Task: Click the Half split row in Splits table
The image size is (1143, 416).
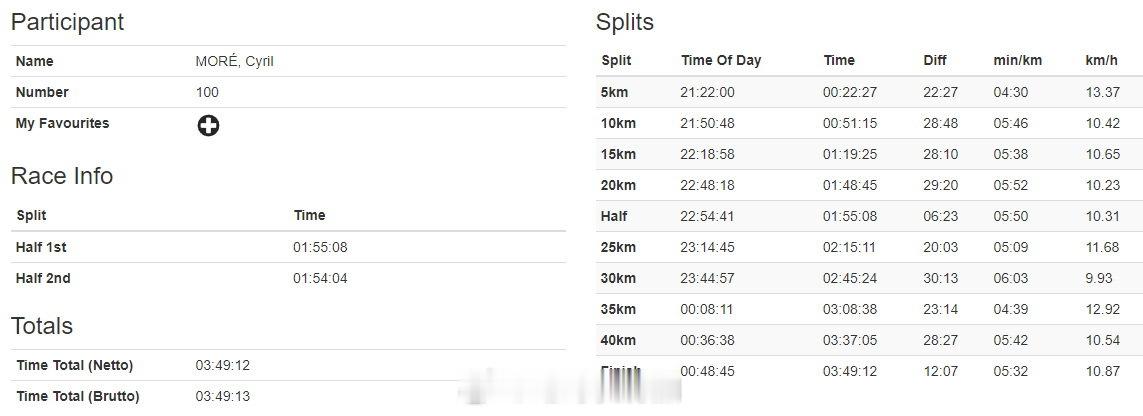Action: 869,216
